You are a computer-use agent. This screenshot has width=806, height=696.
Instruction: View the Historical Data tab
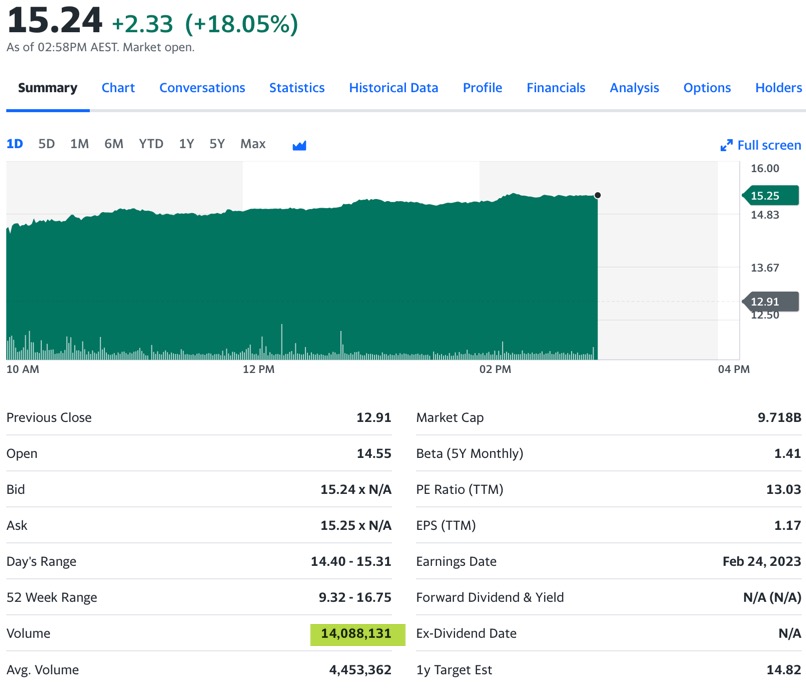(393, 88)
